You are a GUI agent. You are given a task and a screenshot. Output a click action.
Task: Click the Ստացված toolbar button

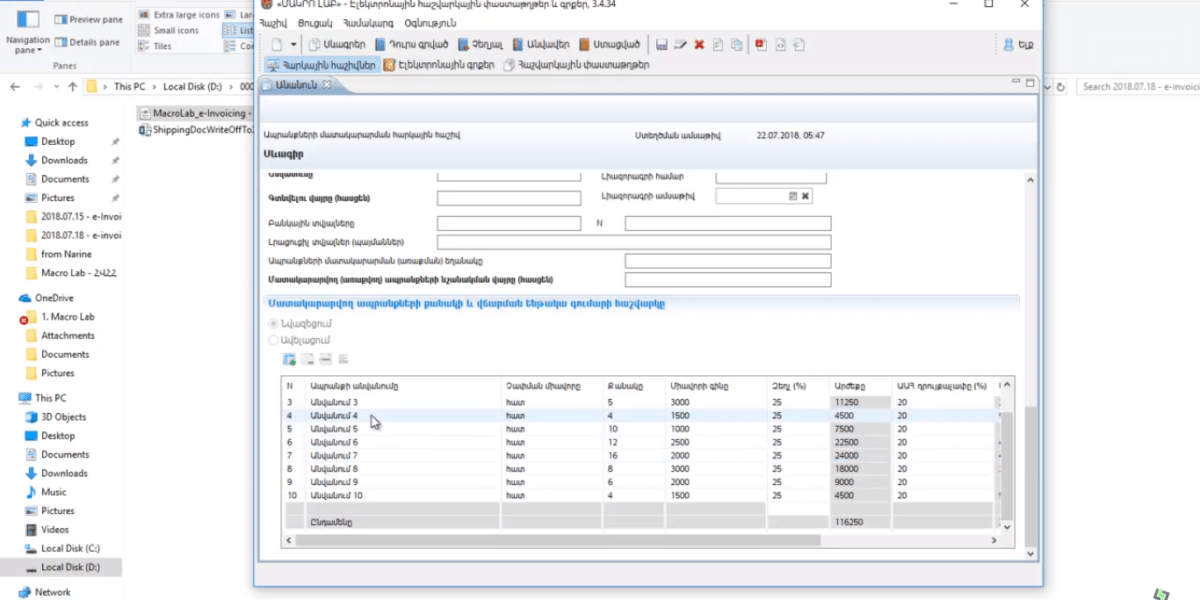point(609,44)
